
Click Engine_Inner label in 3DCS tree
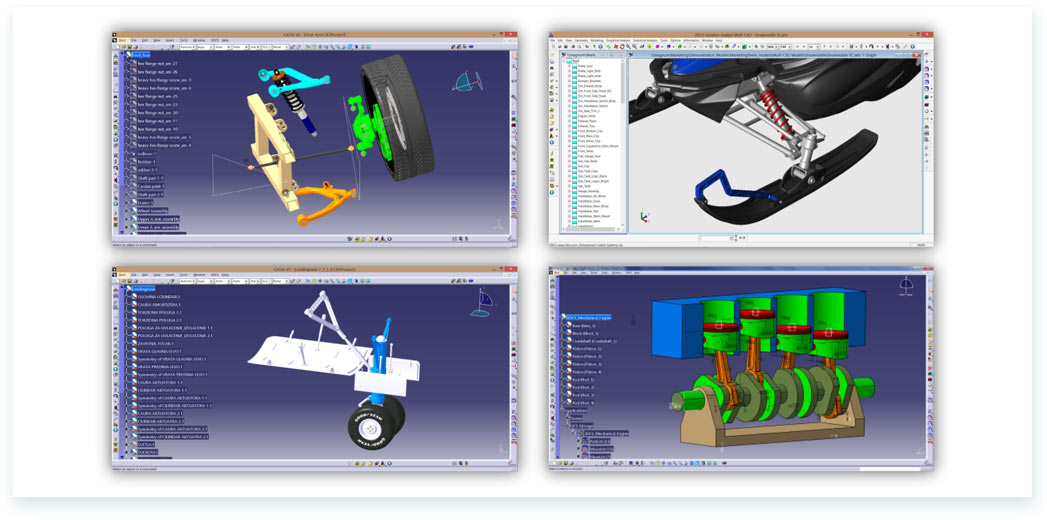coord(587,116)
